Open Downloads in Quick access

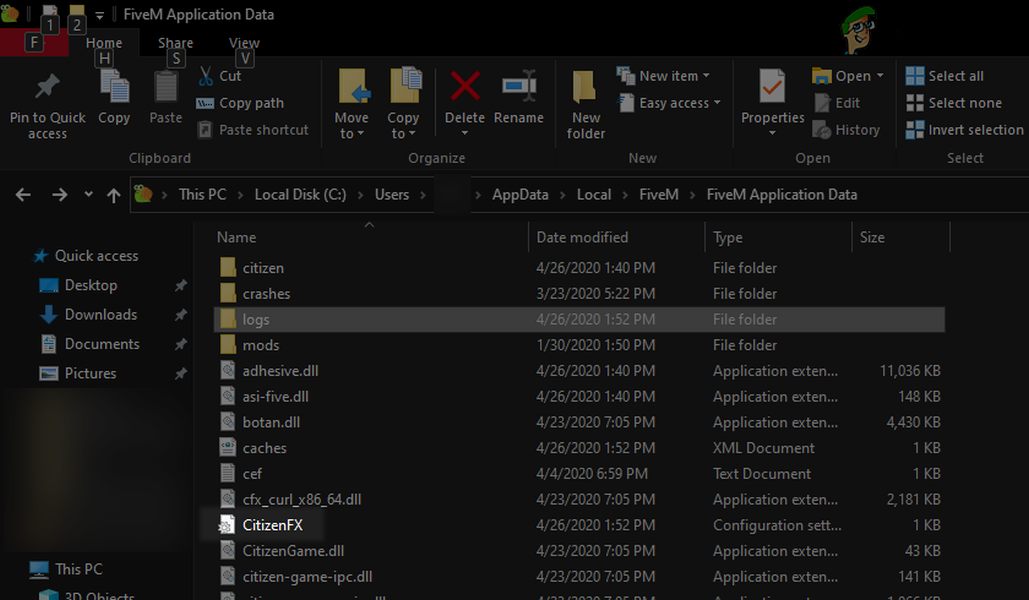tap(100, 314)
